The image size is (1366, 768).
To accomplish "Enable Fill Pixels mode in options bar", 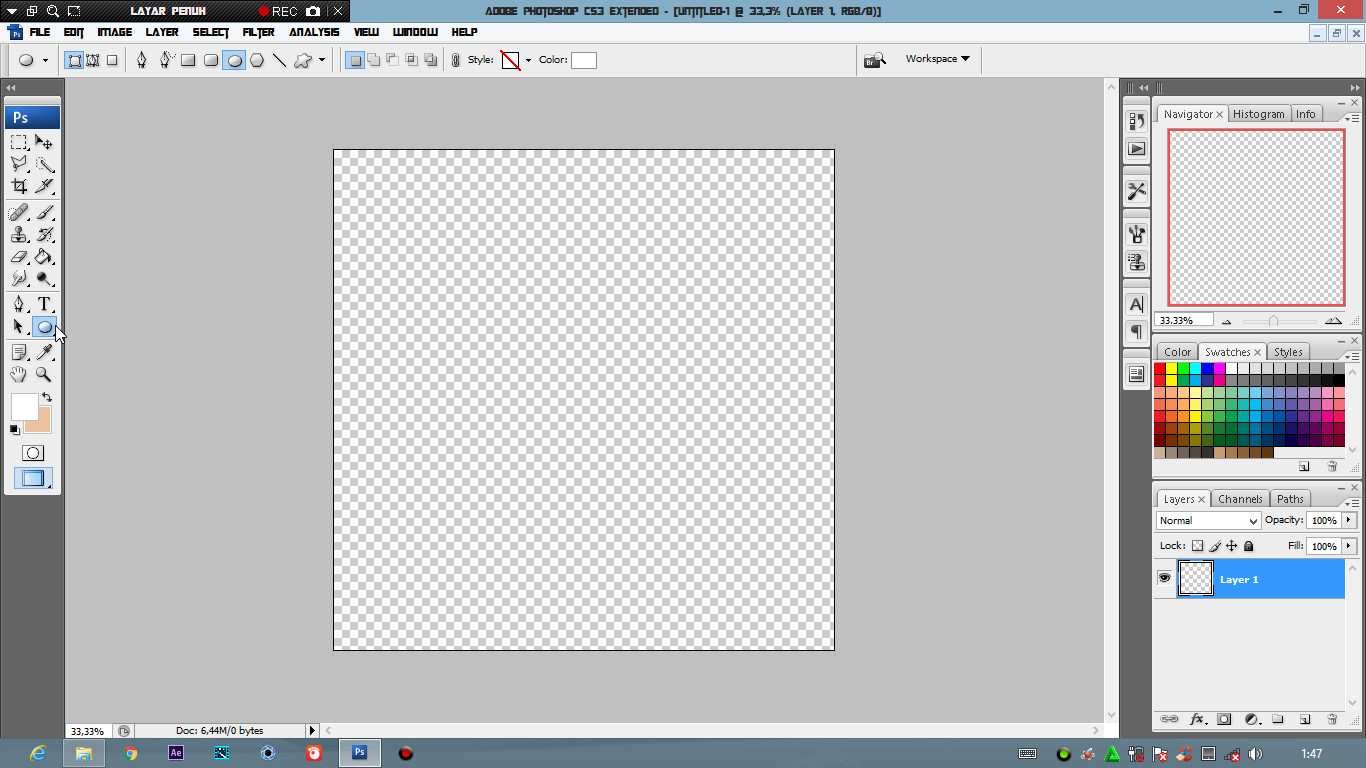I will (112, 60).
